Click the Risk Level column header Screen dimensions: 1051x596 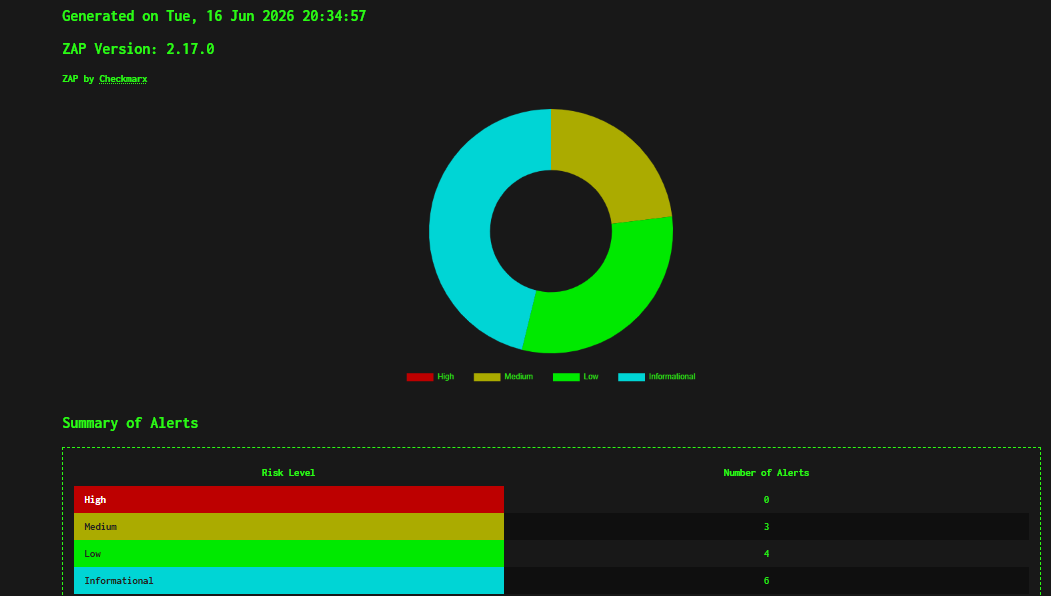(288, 473)
